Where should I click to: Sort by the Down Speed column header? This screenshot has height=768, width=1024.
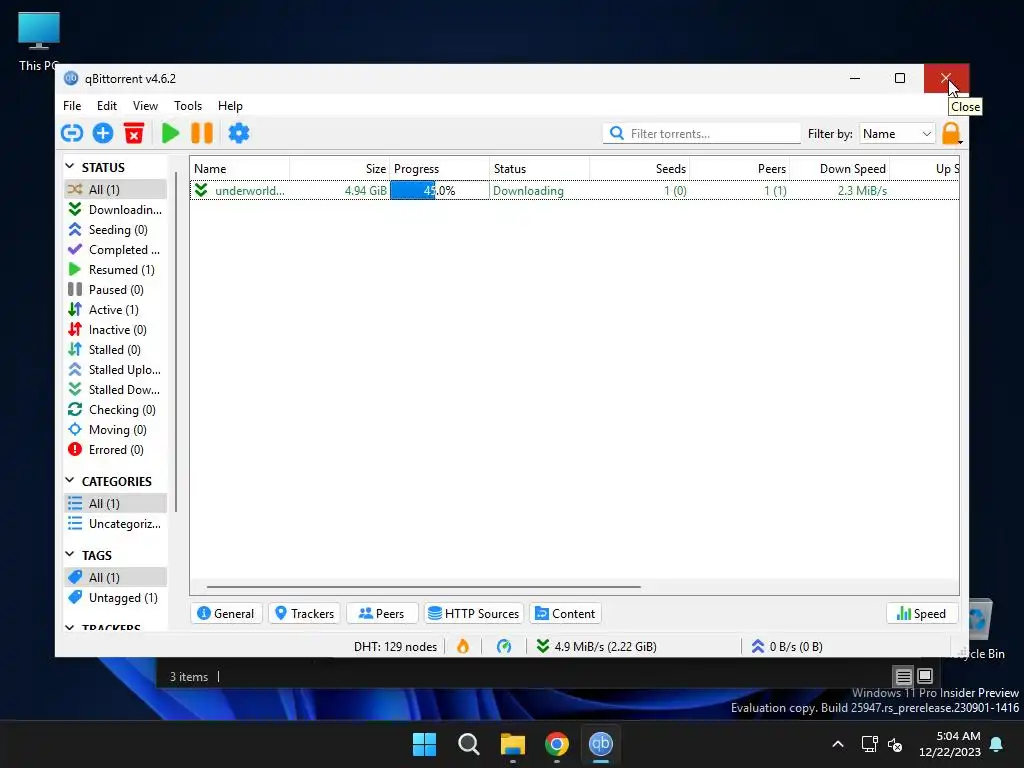coord(840,168)
